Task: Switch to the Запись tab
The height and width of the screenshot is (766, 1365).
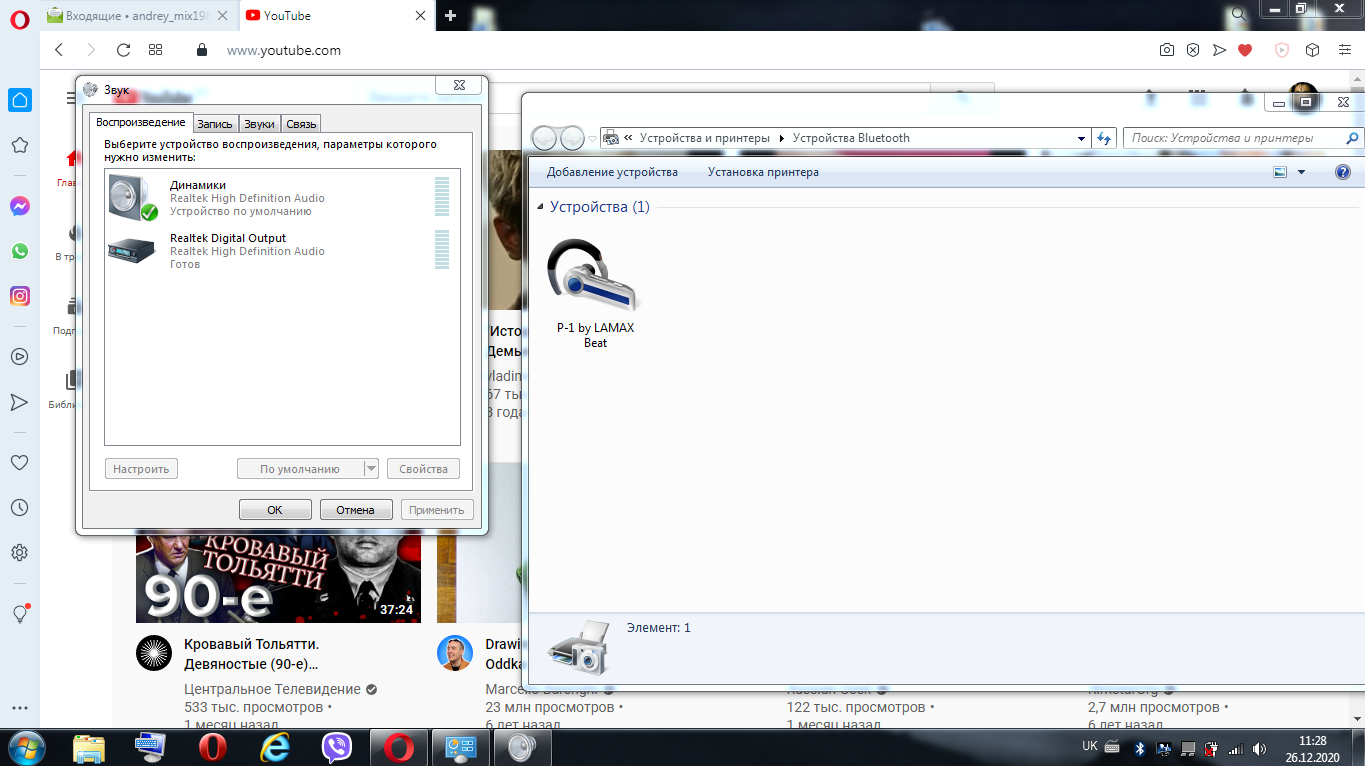Action: pos(215,124)
